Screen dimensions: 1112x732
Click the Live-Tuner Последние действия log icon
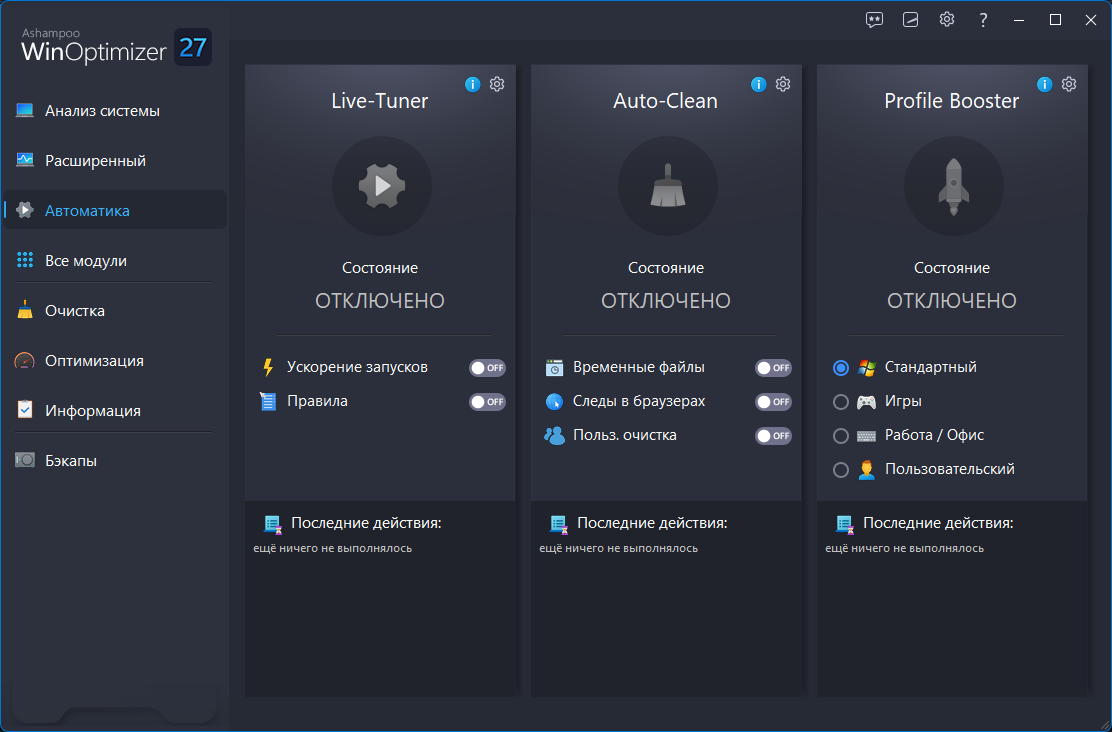(273, 524)
